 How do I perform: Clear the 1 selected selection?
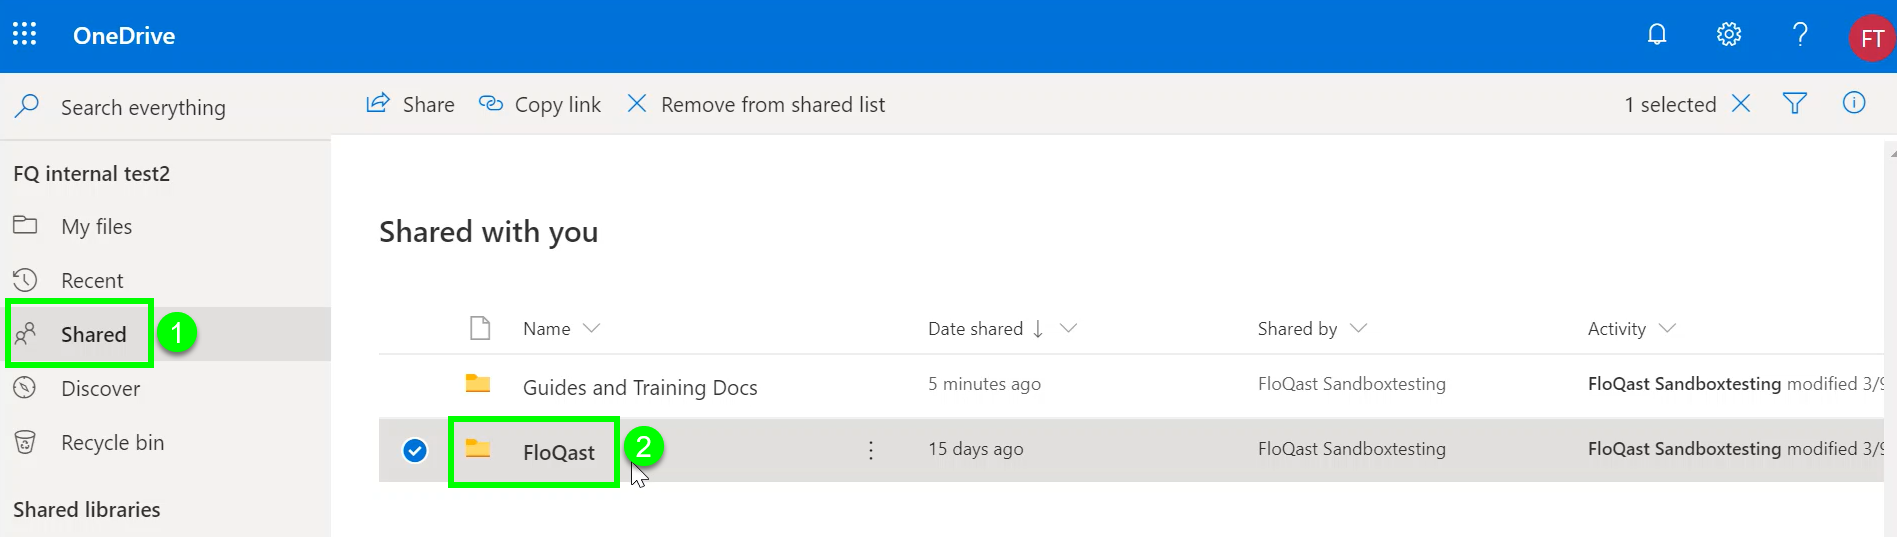tap(1741, 103)
